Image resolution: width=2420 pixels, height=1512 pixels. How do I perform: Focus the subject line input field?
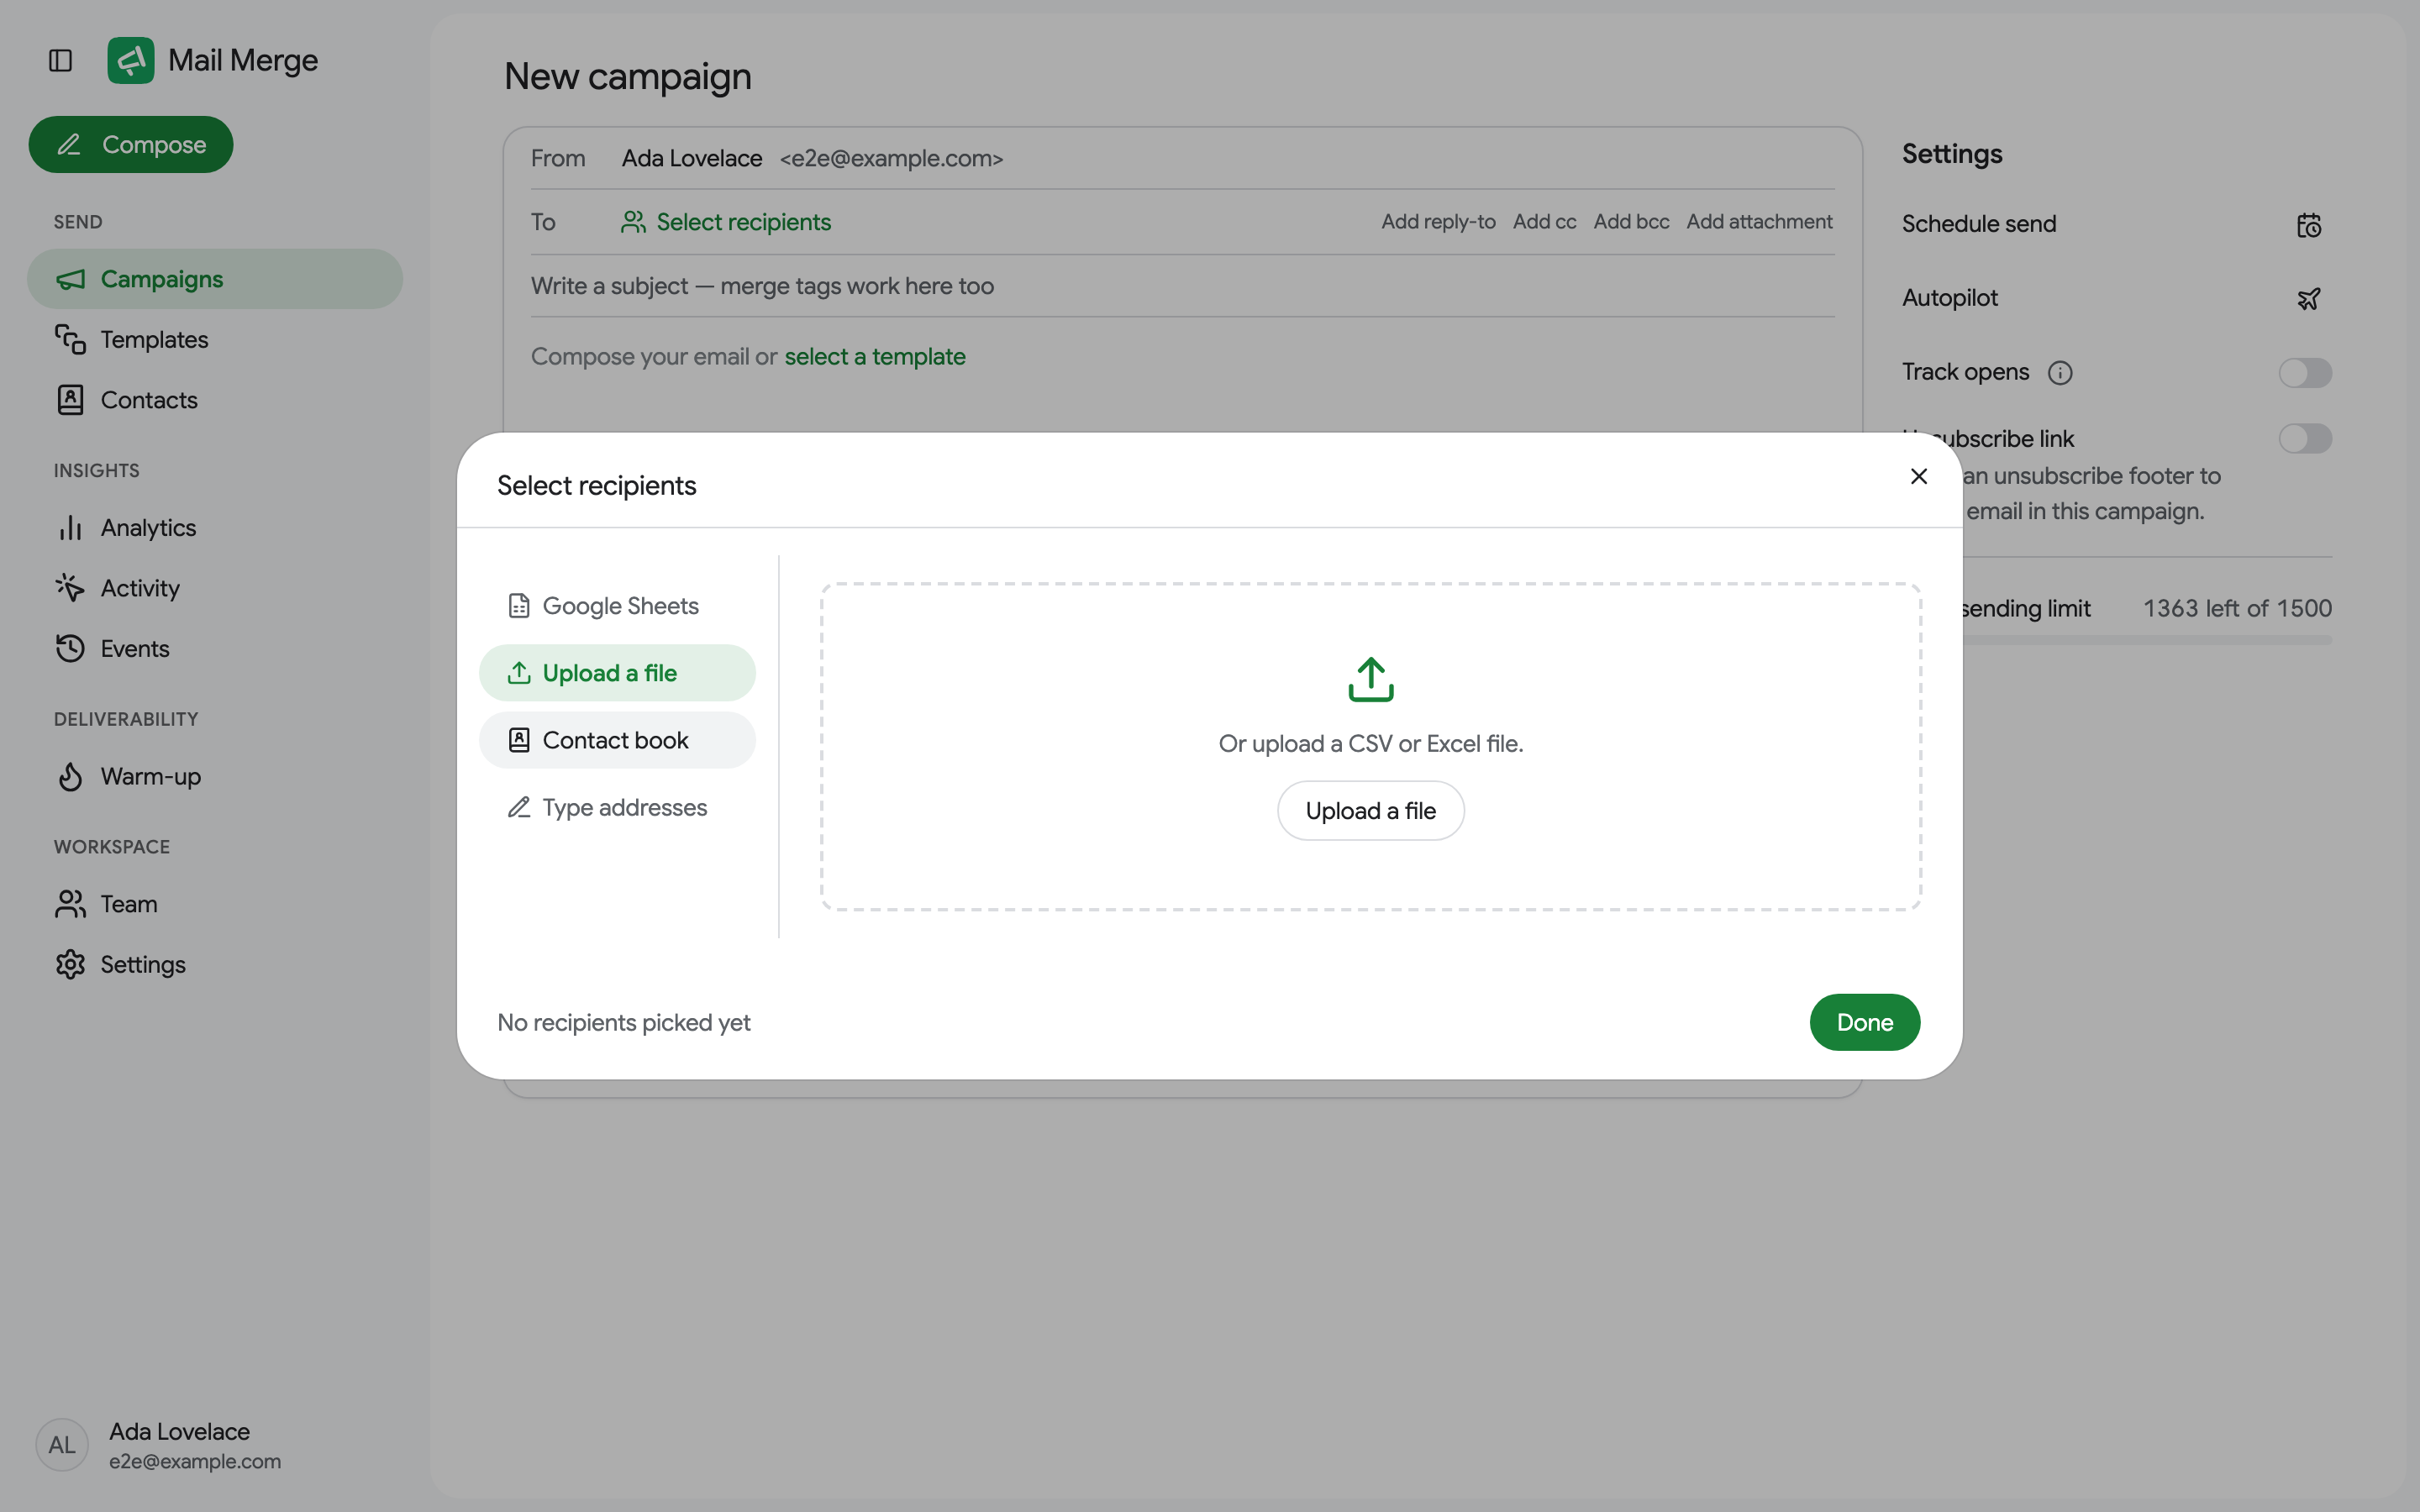[x=1182, y=286]
